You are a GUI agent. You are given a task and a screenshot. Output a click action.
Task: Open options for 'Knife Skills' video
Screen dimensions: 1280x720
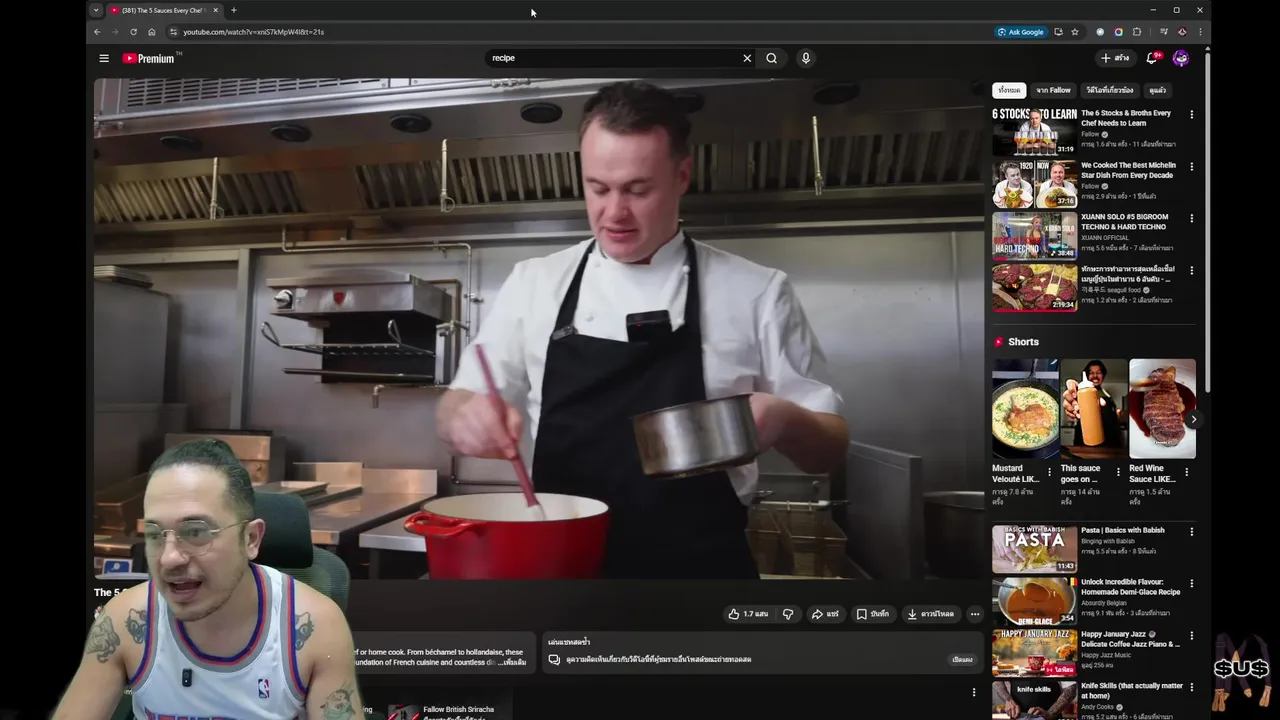coord(1191,687)
